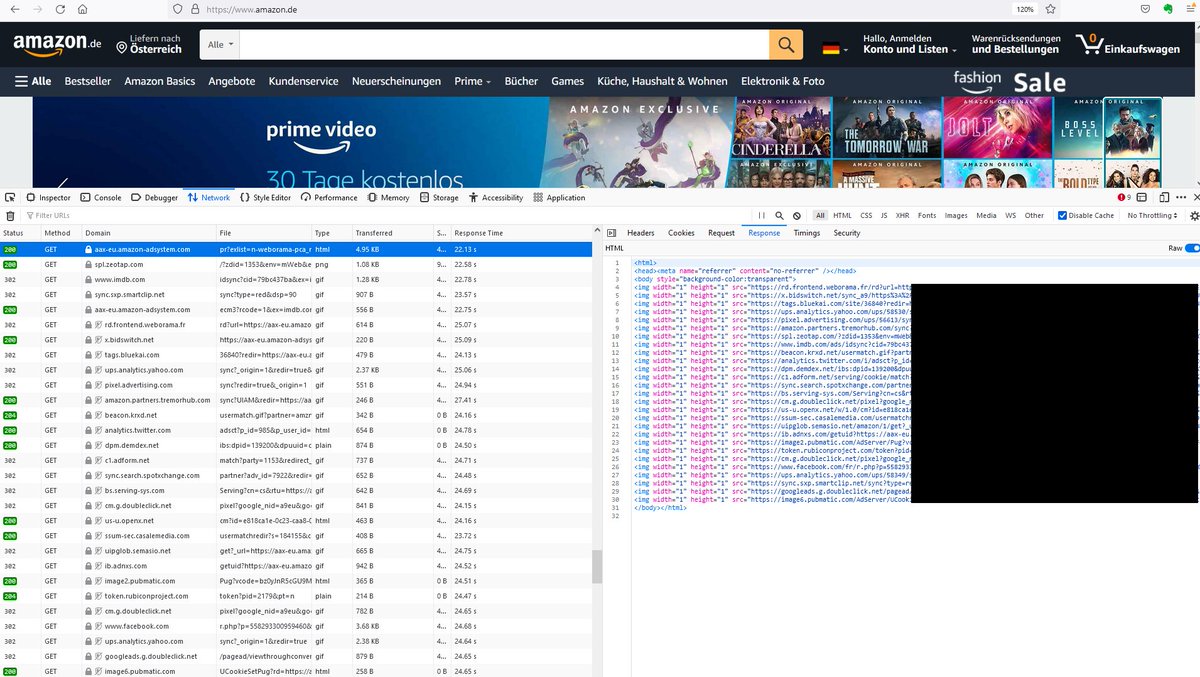Filter requests by CSS type
Screen dimensions: 1200x677
pos(866,215)
